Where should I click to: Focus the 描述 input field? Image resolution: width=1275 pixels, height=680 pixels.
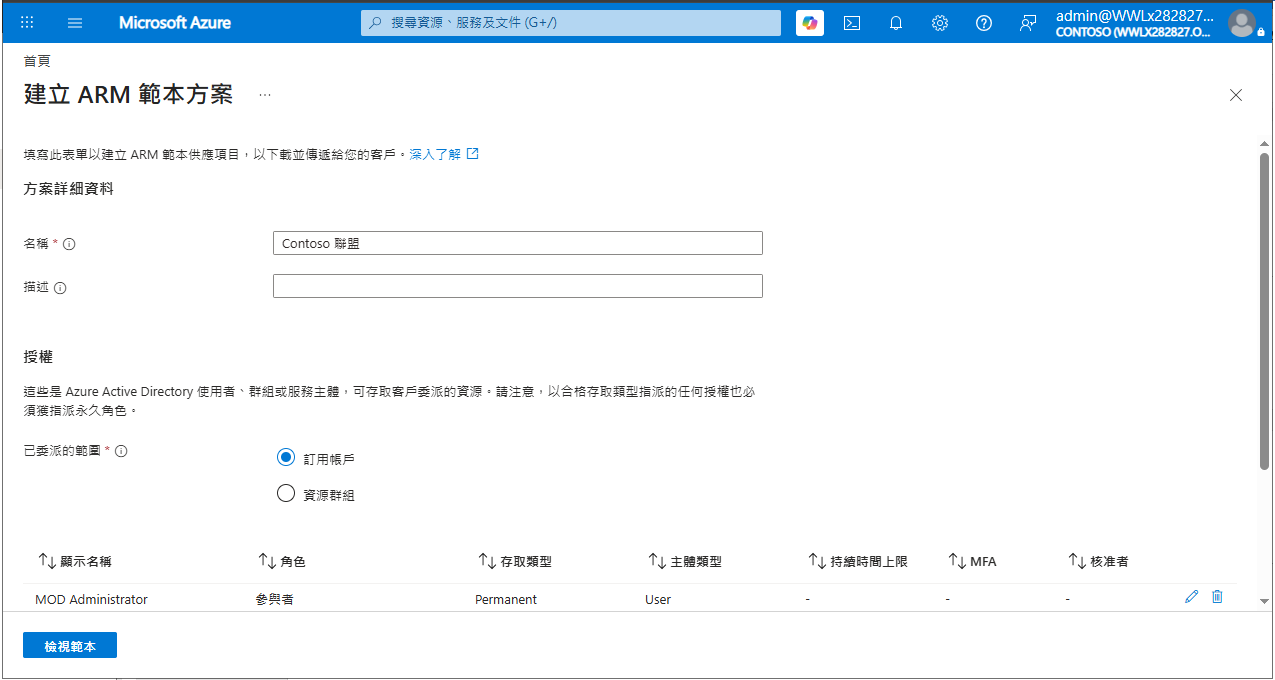point(518,286)
